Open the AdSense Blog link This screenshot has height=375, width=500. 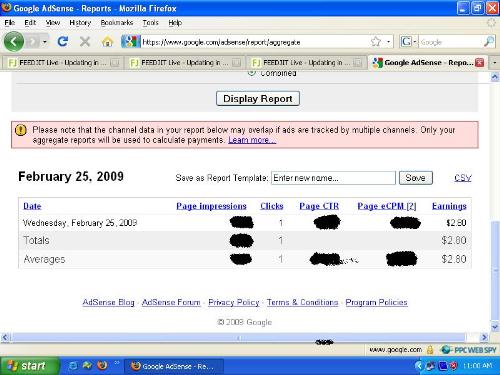click(x=108, y=302)
